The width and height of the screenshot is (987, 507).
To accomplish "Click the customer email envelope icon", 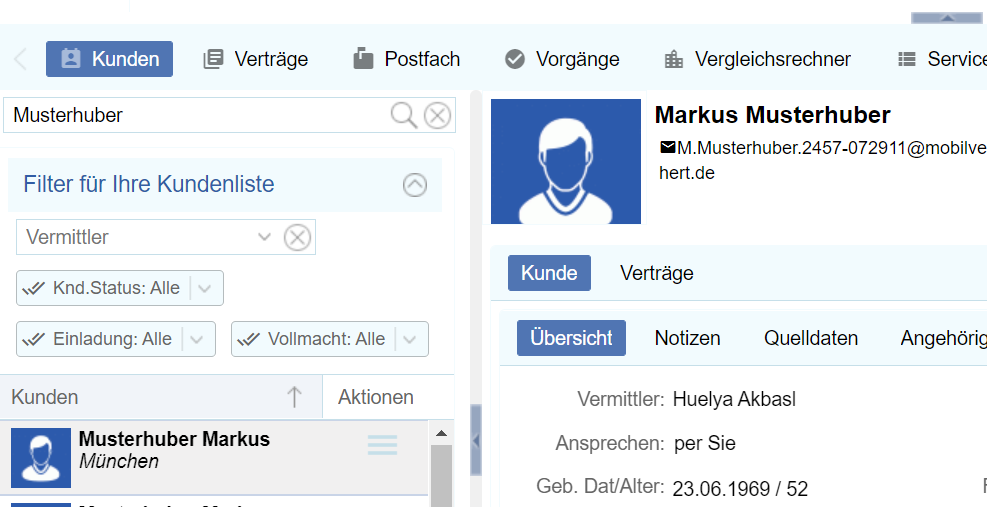I will click(x=667, y=148).
